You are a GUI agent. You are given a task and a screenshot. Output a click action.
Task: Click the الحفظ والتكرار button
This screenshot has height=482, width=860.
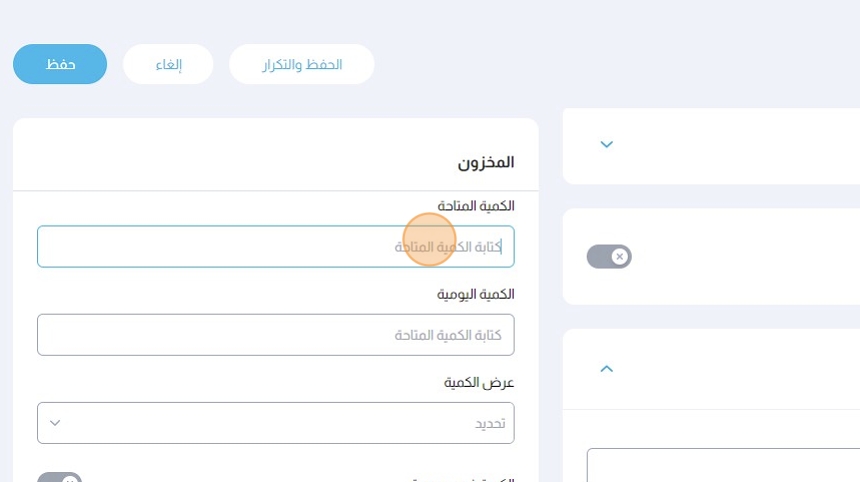point(302,64)
